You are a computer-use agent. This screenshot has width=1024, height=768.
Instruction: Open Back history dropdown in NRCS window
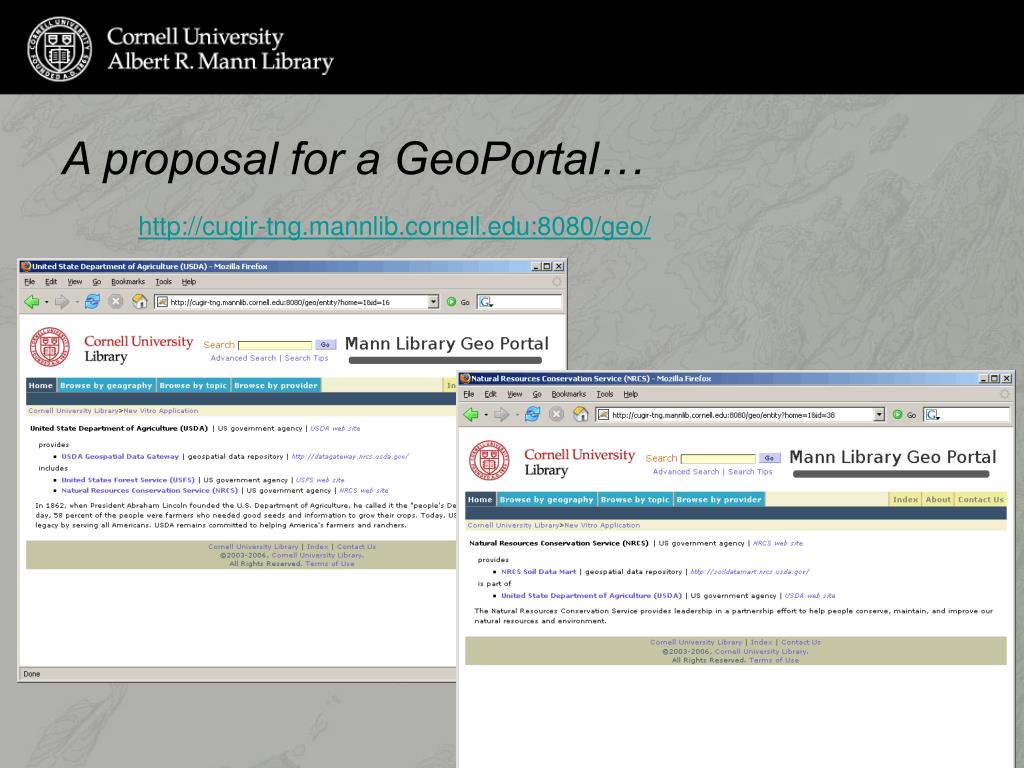pos(486,415)
